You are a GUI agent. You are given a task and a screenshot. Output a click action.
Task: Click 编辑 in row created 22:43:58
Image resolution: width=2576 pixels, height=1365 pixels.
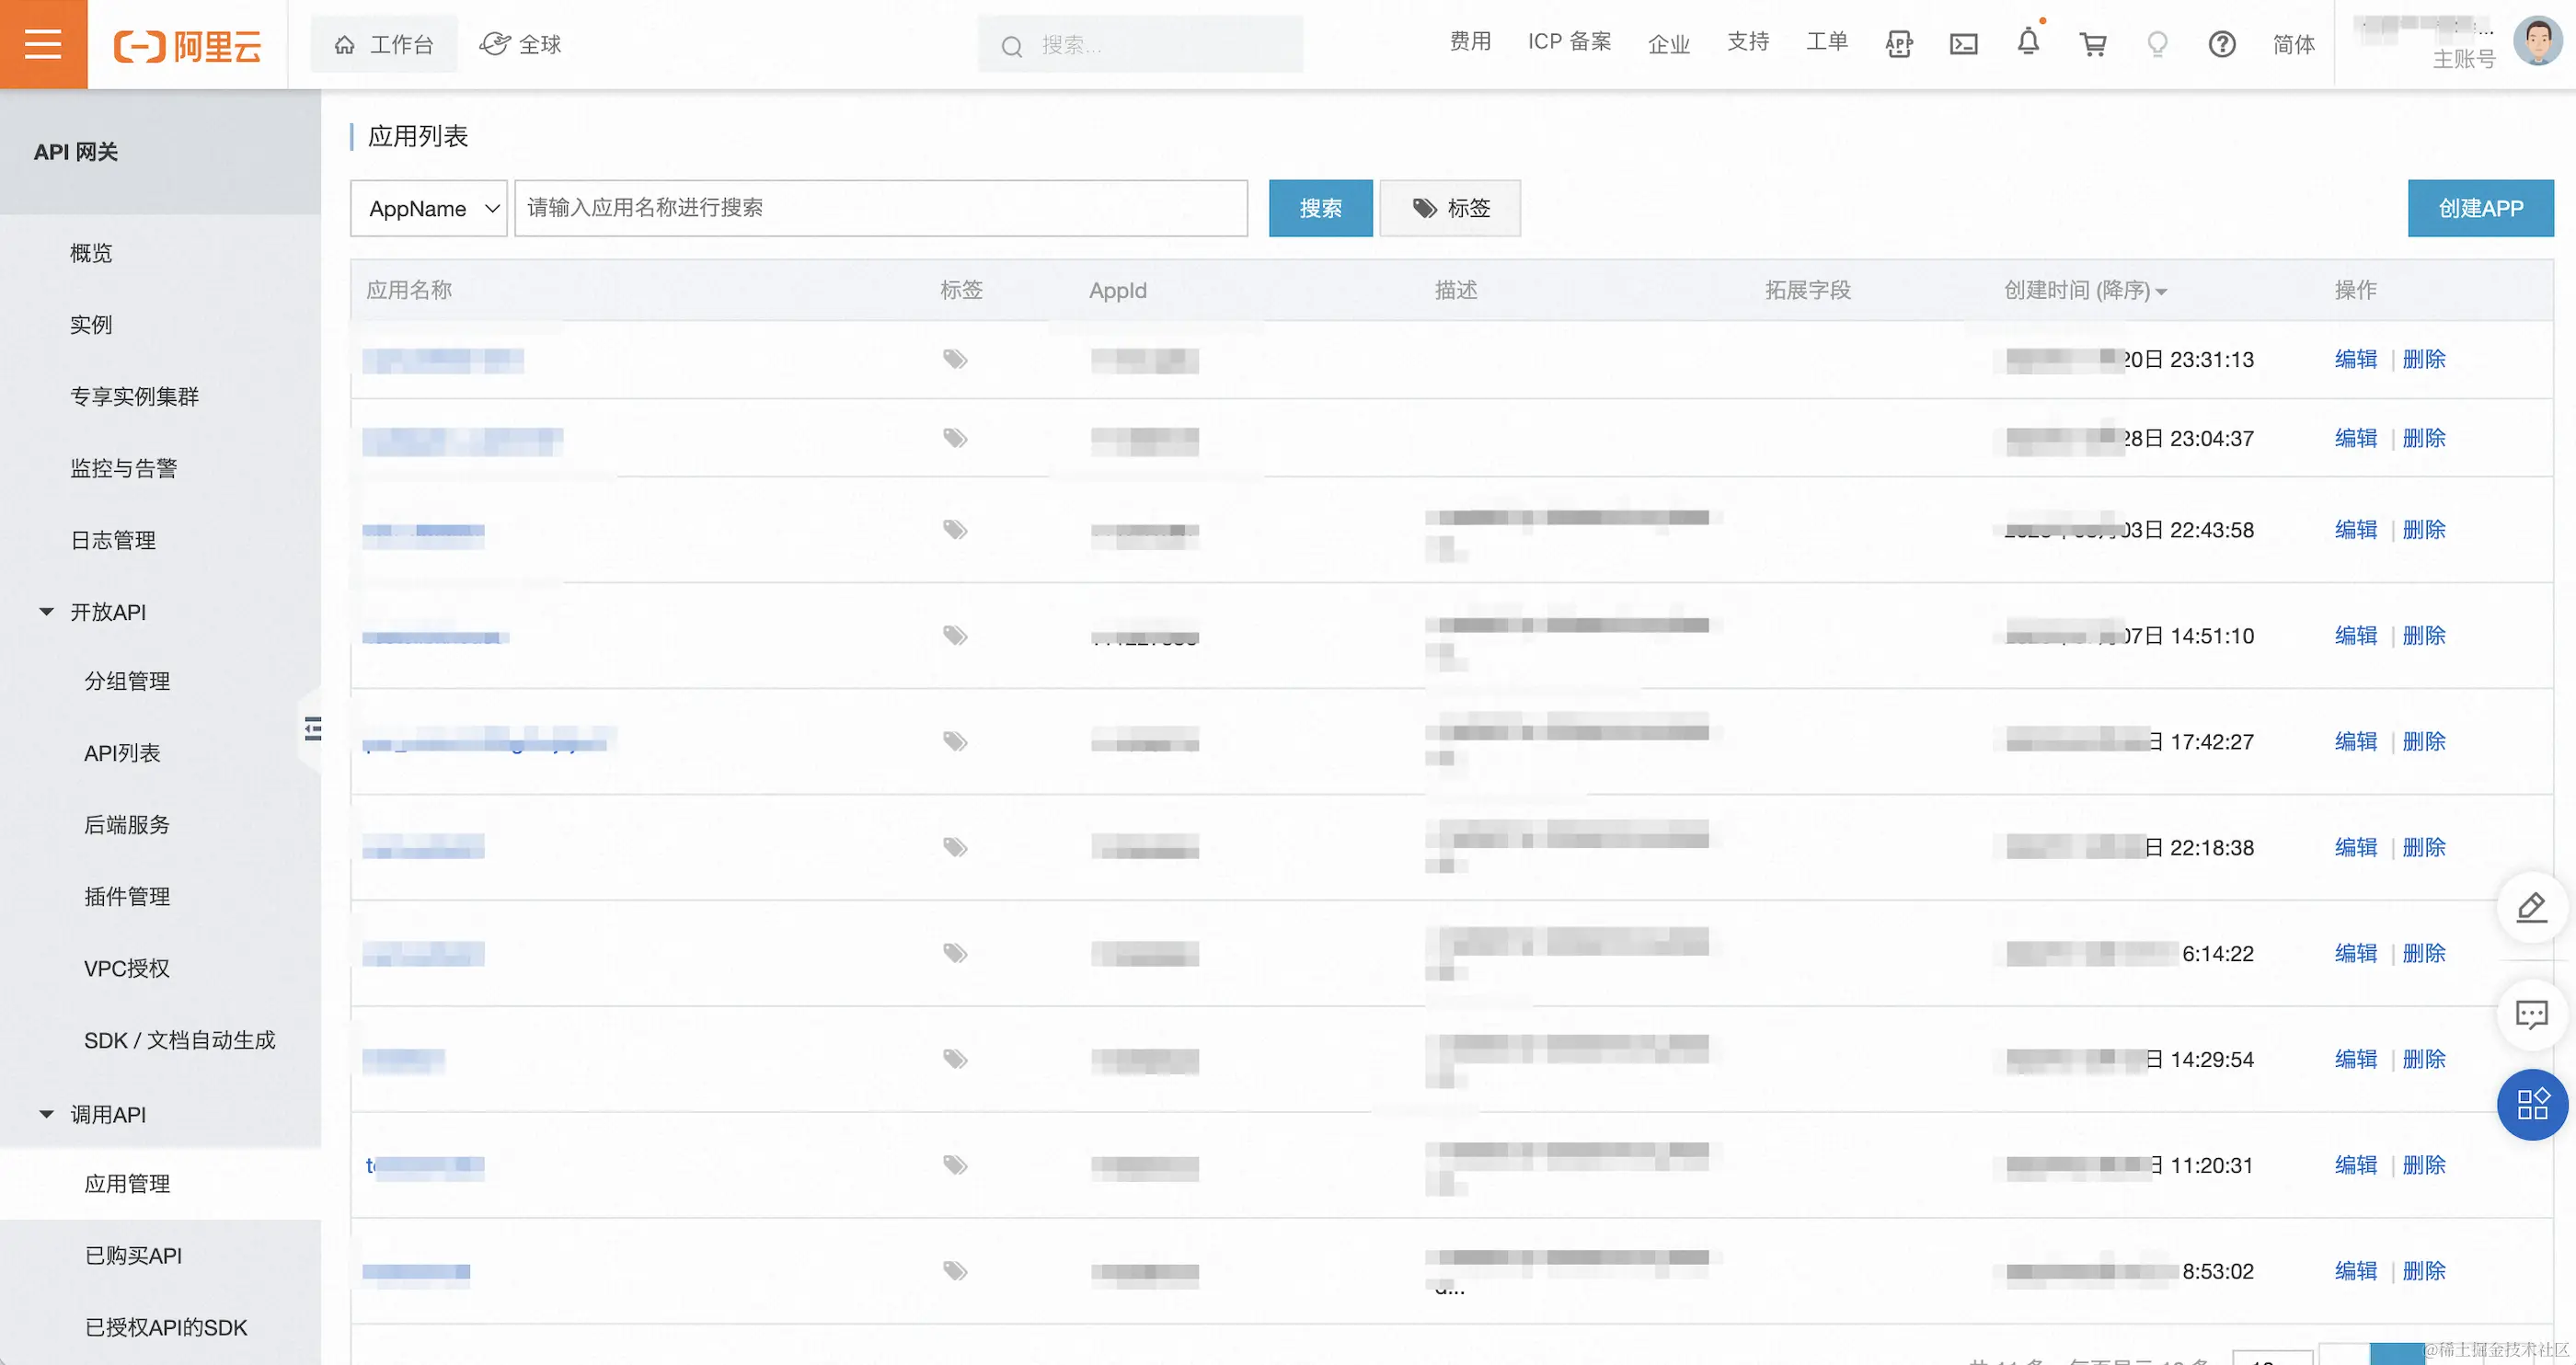pyautogui.click(x=2355, y=529)
